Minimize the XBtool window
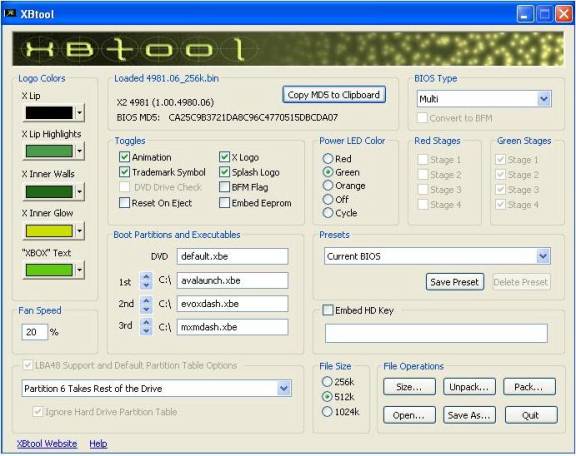Viewport: 576px width, 456px height. point(525,14)
